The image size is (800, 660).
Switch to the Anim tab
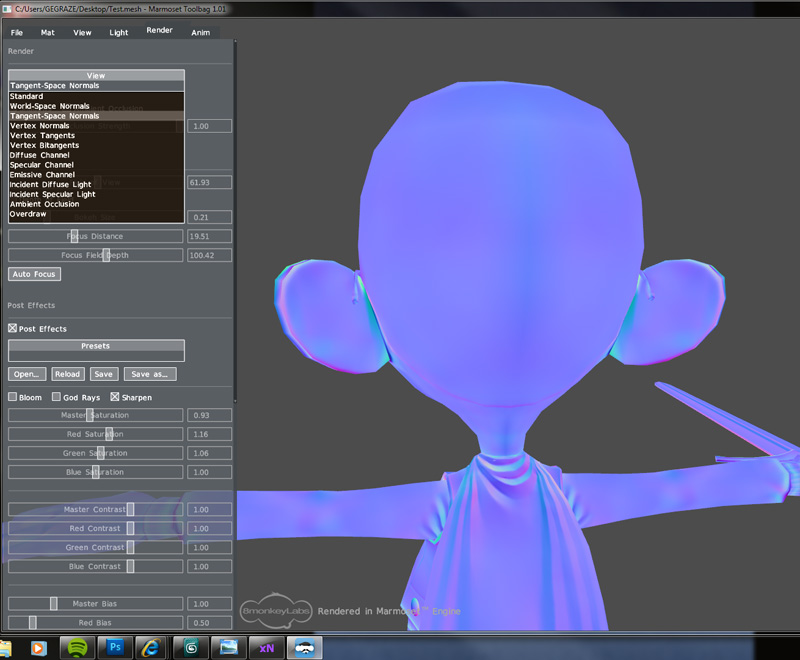click(x=201, y=33)
